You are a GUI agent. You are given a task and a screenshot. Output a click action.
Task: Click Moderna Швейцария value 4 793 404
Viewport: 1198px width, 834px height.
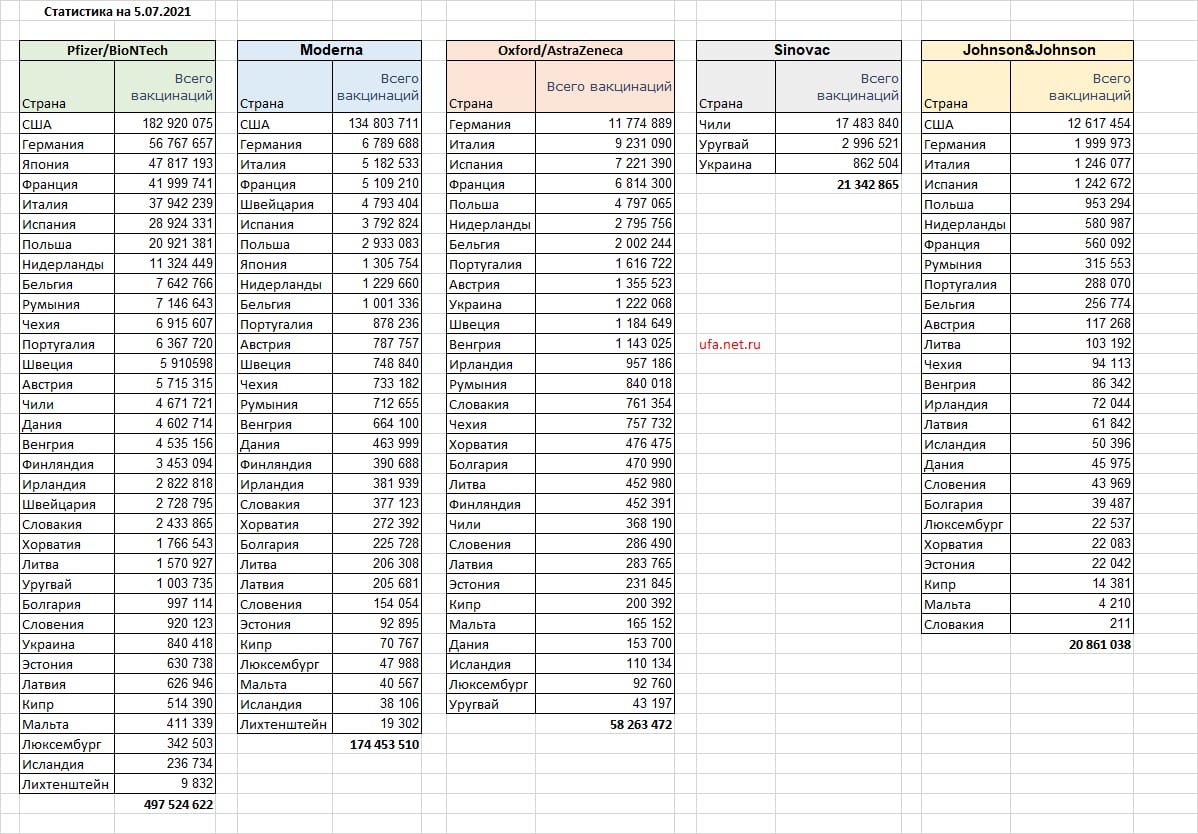point(377,204)
